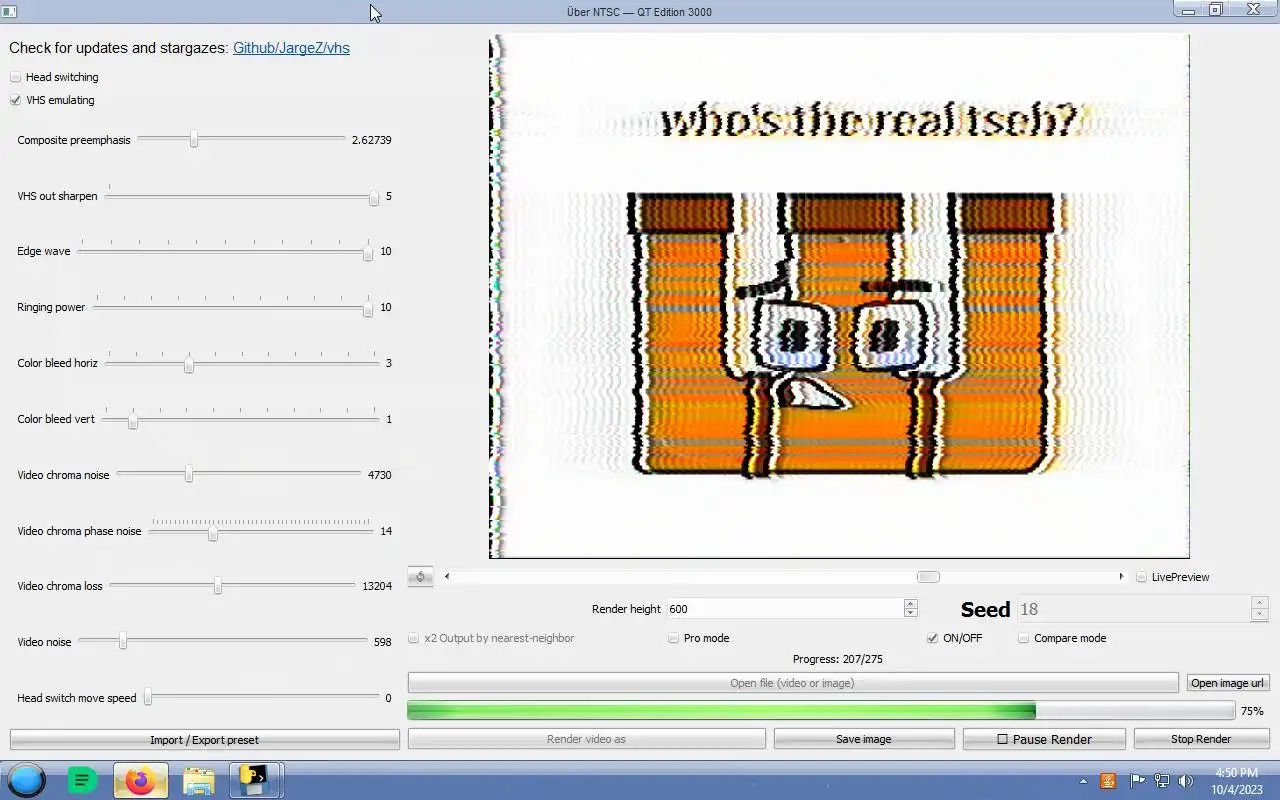
Task: Click Import / Export preset button
Action: [204, 740]
